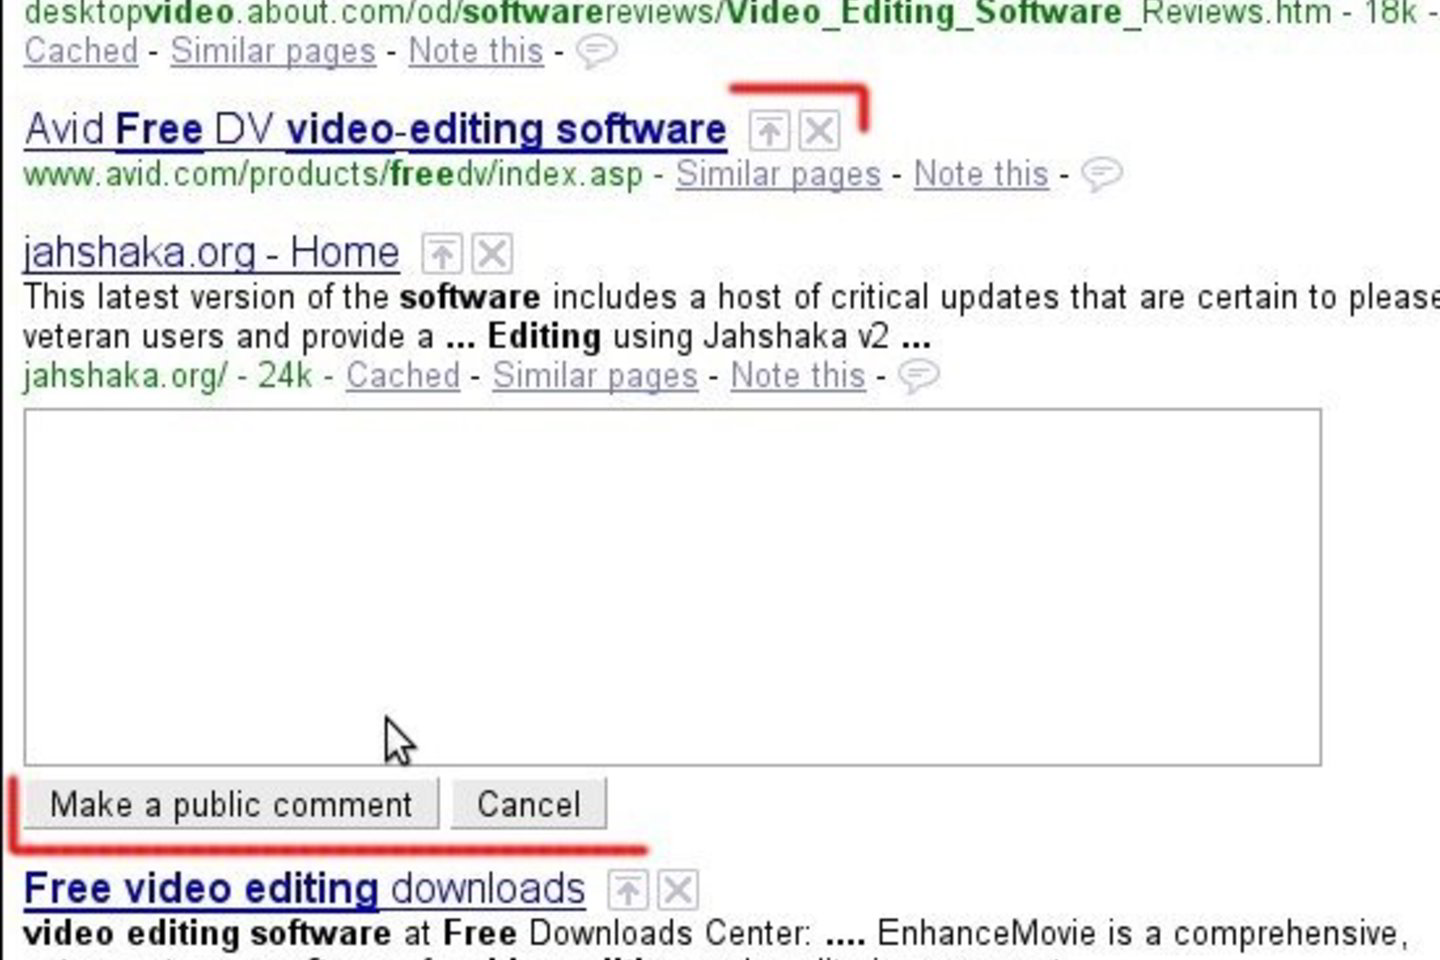Click Note this for avid.com result
The width and height of the screenshot is (1440, 960).
tap(981, 174)
